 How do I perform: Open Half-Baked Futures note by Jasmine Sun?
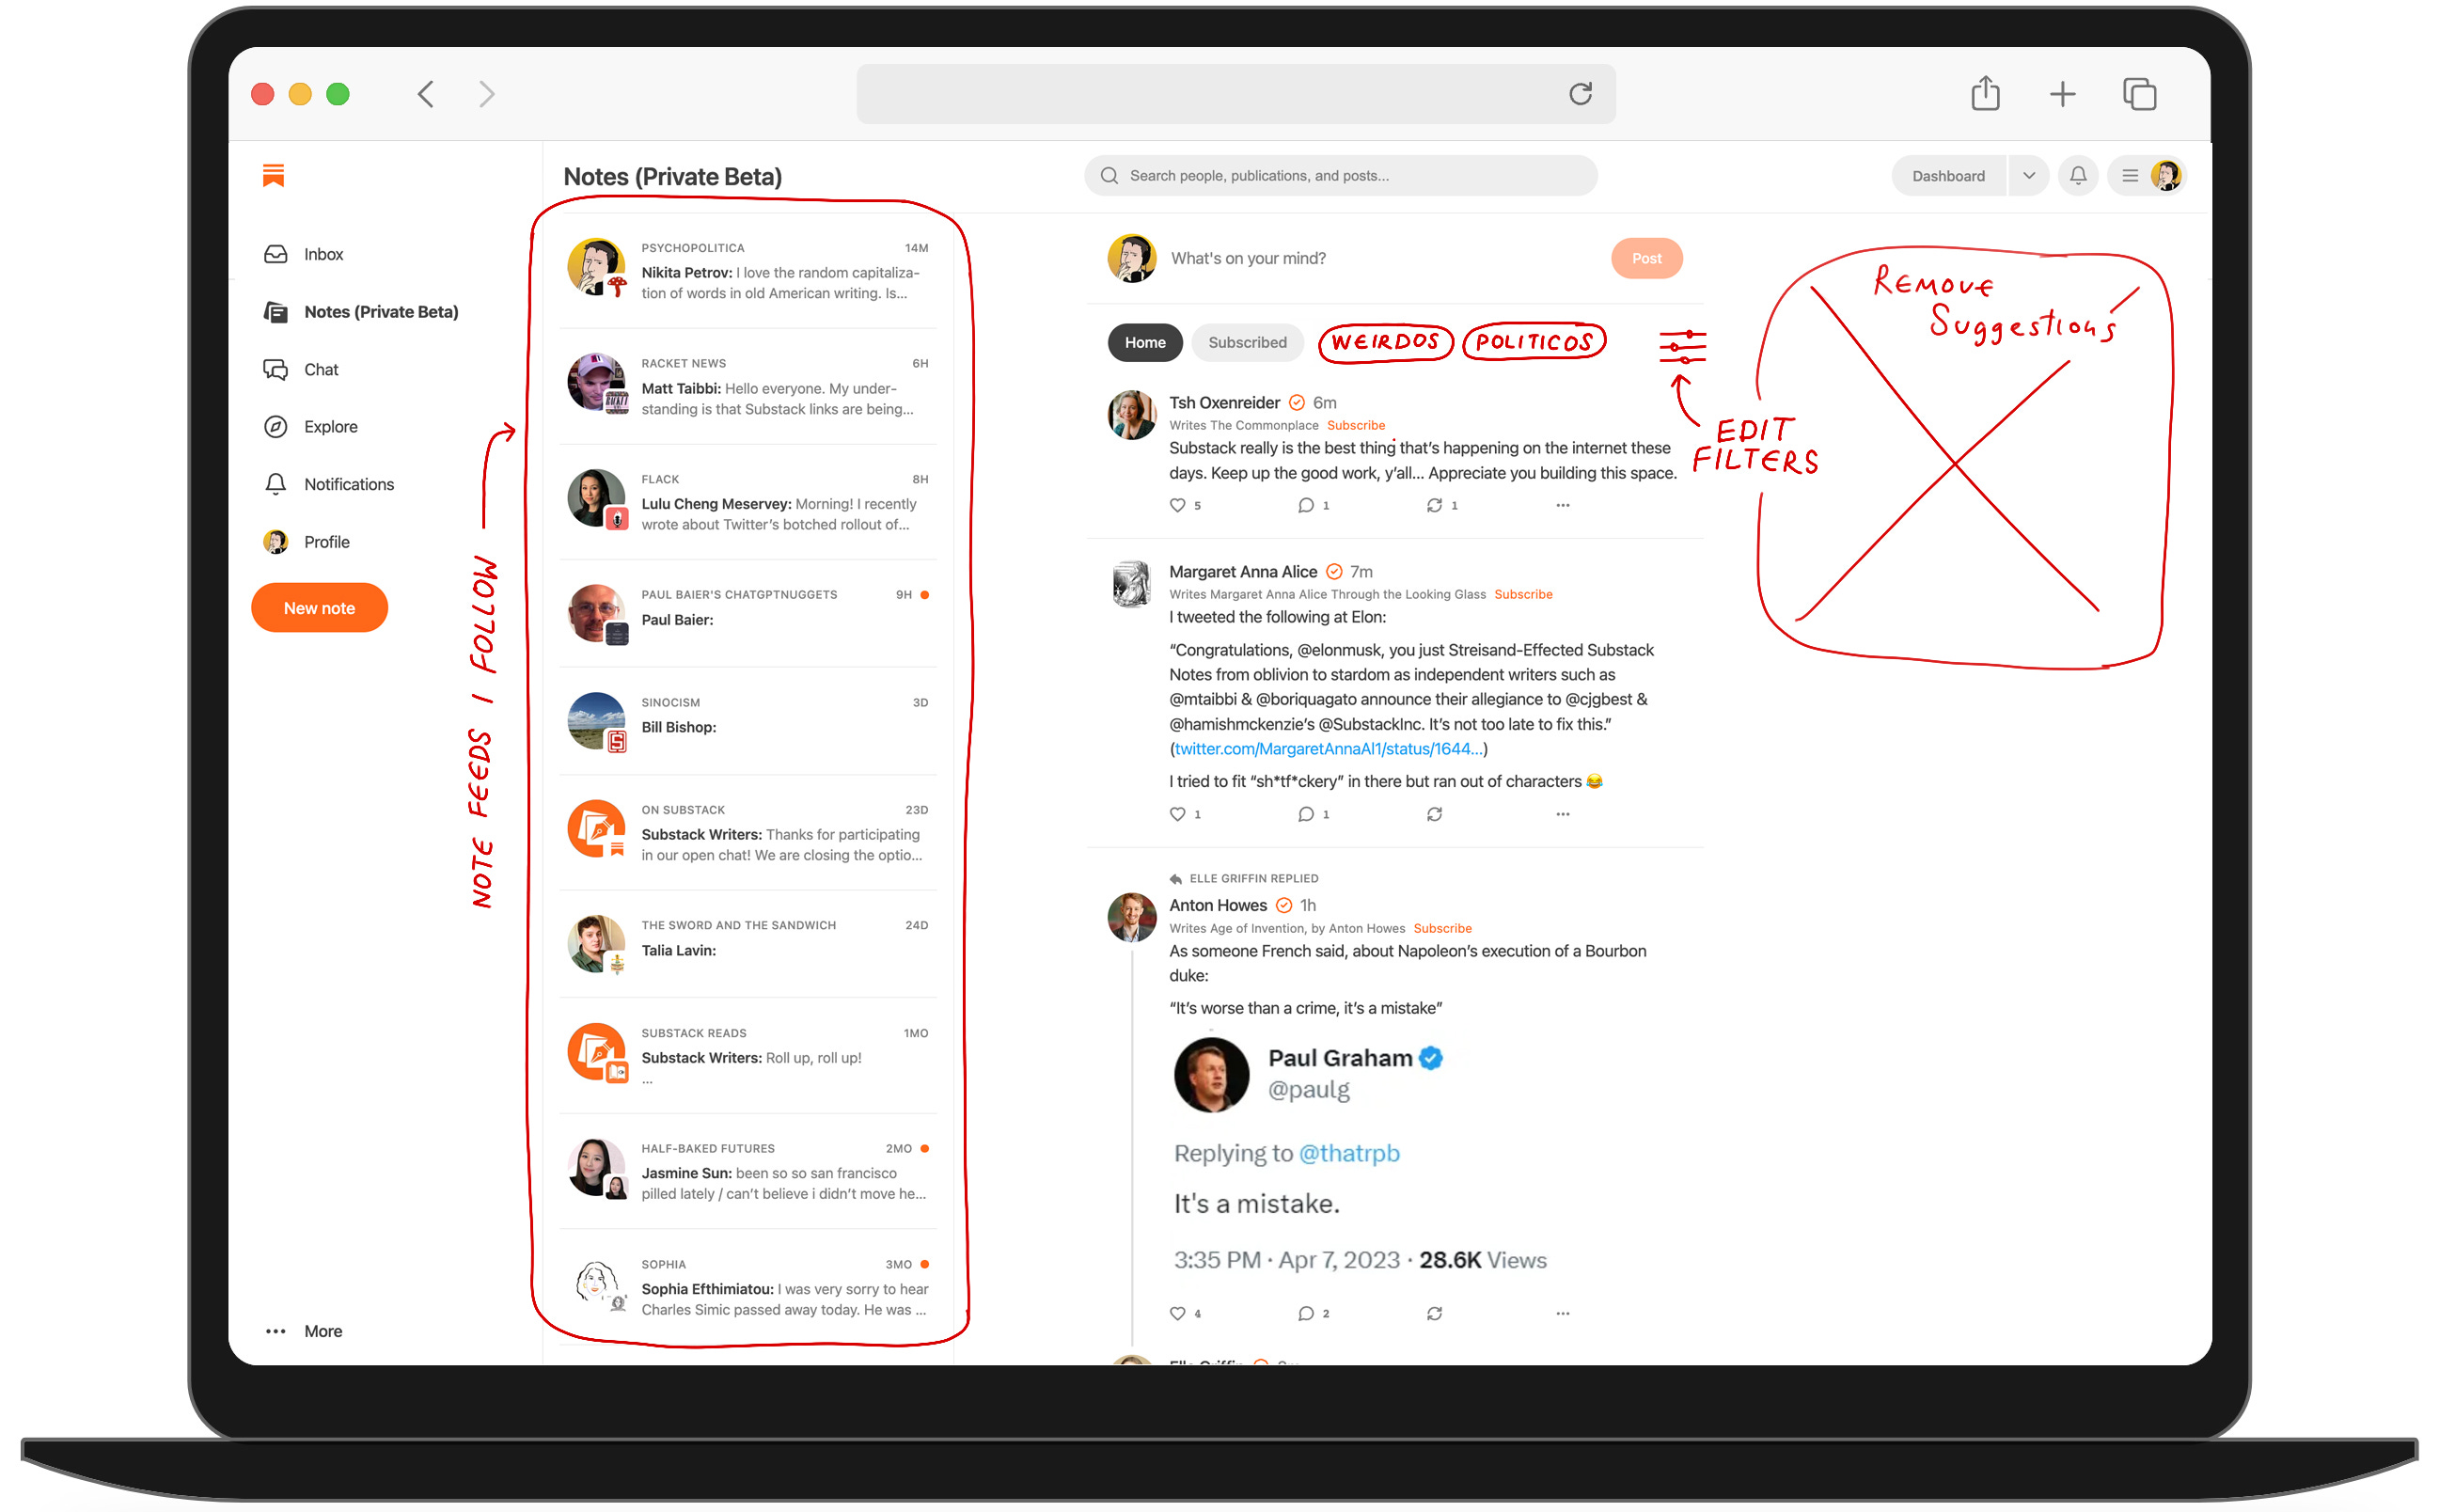coord(748,1170)
